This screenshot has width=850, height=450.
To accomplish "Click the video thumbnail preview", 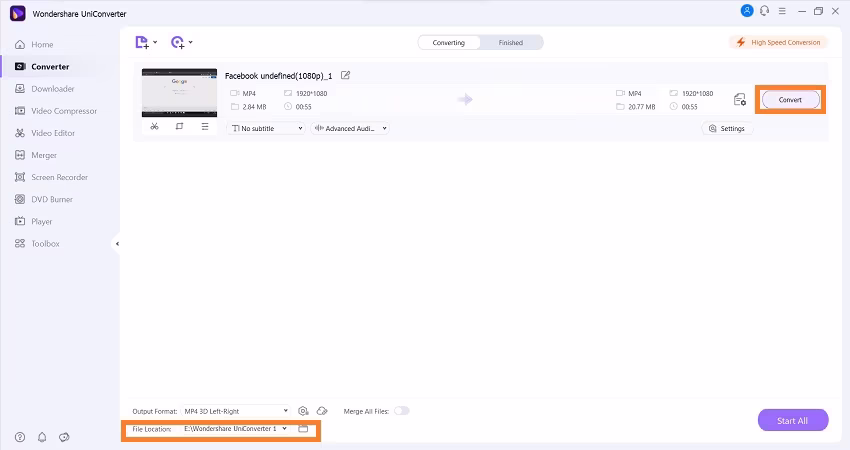I will coord(179,93).
